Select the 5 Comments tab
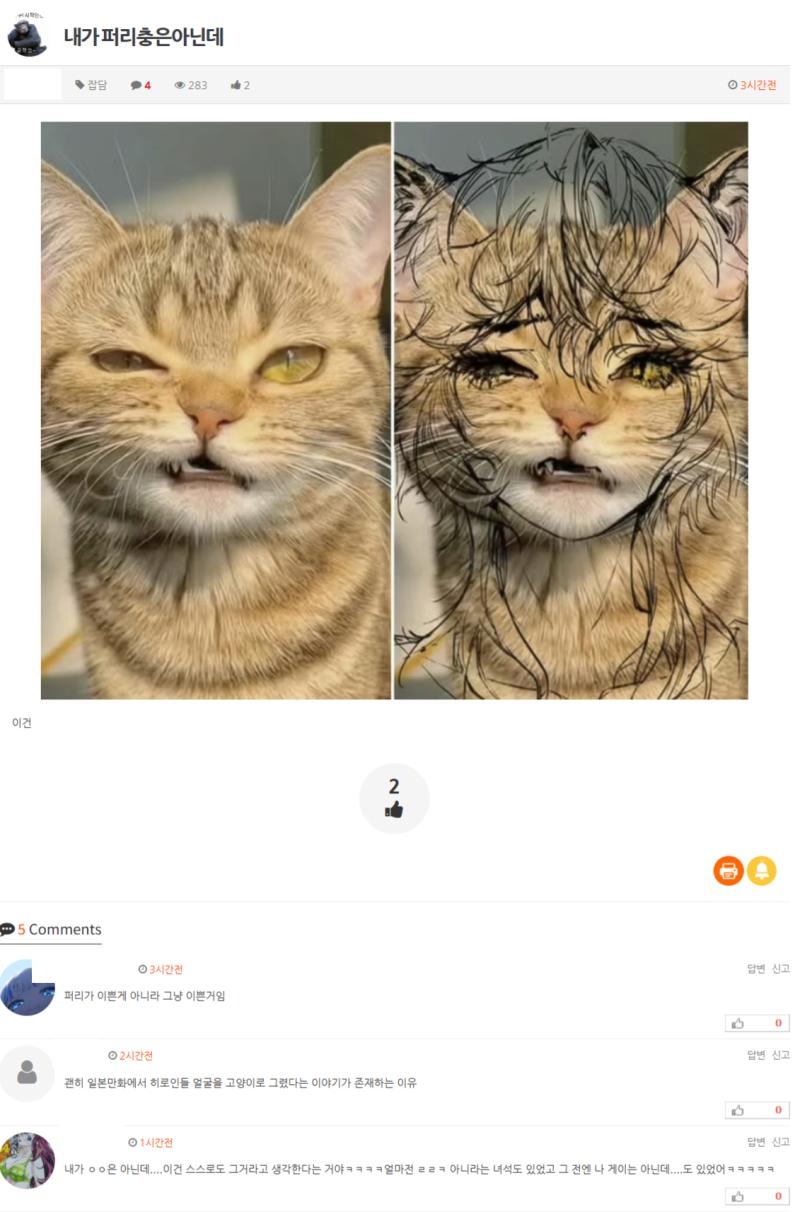Viewport: 800px width, 1212px height. pyautogui.click(x=51, y=929)
